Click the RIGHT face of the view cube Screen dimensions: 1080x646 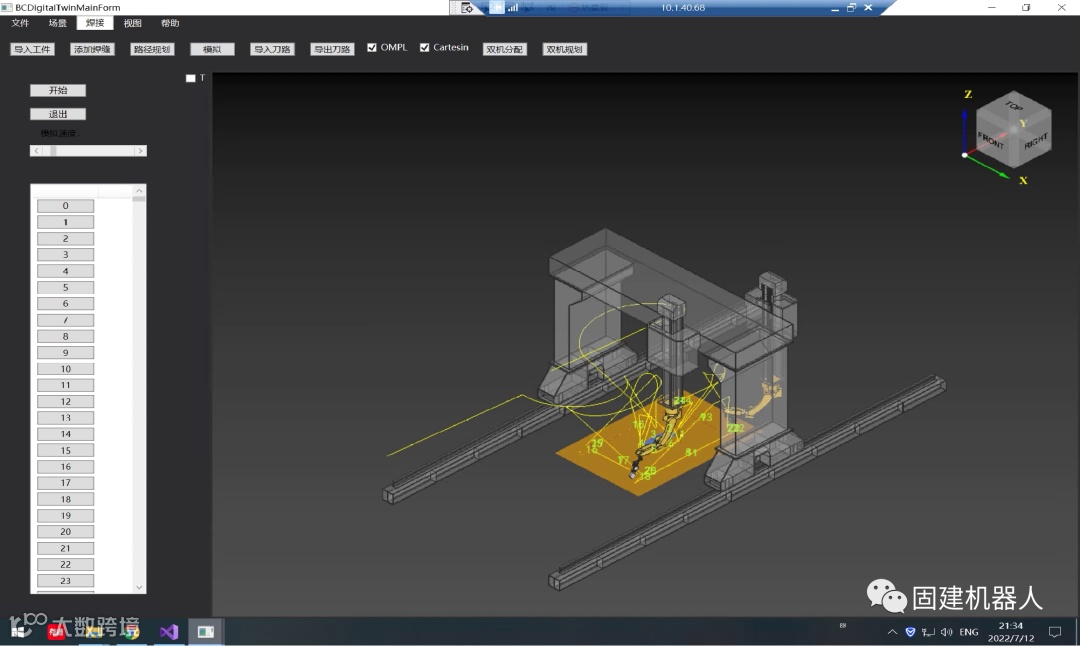click(1036, 139)
